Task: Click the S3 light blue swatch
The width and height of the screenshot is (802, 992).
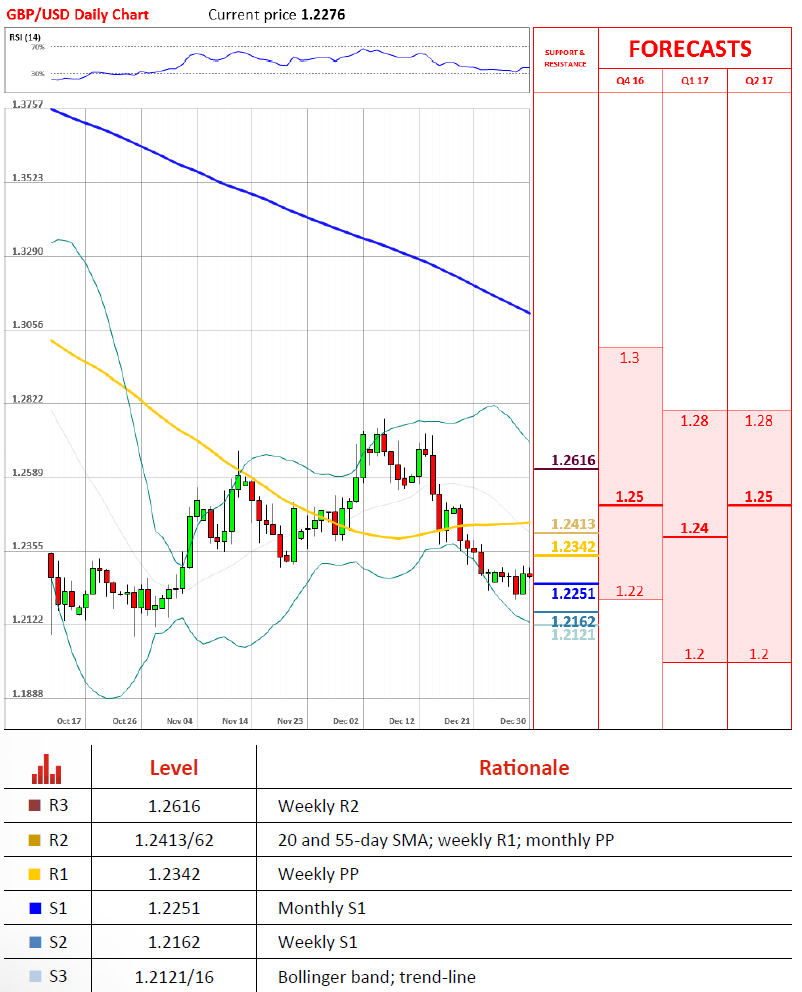Action: tap(35, 977)
